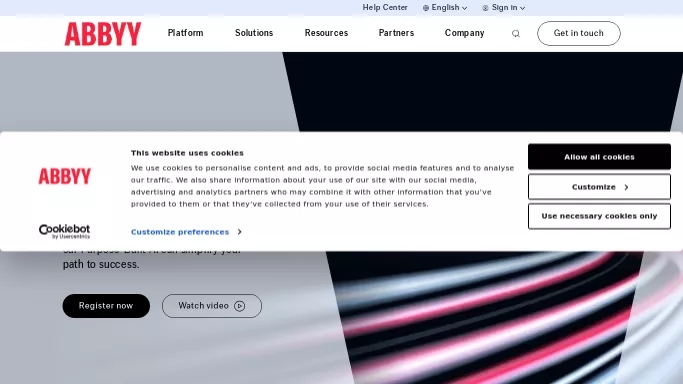Screen dimensions: 683x384
Task: Open the Solutions menu
Action: 254,33
